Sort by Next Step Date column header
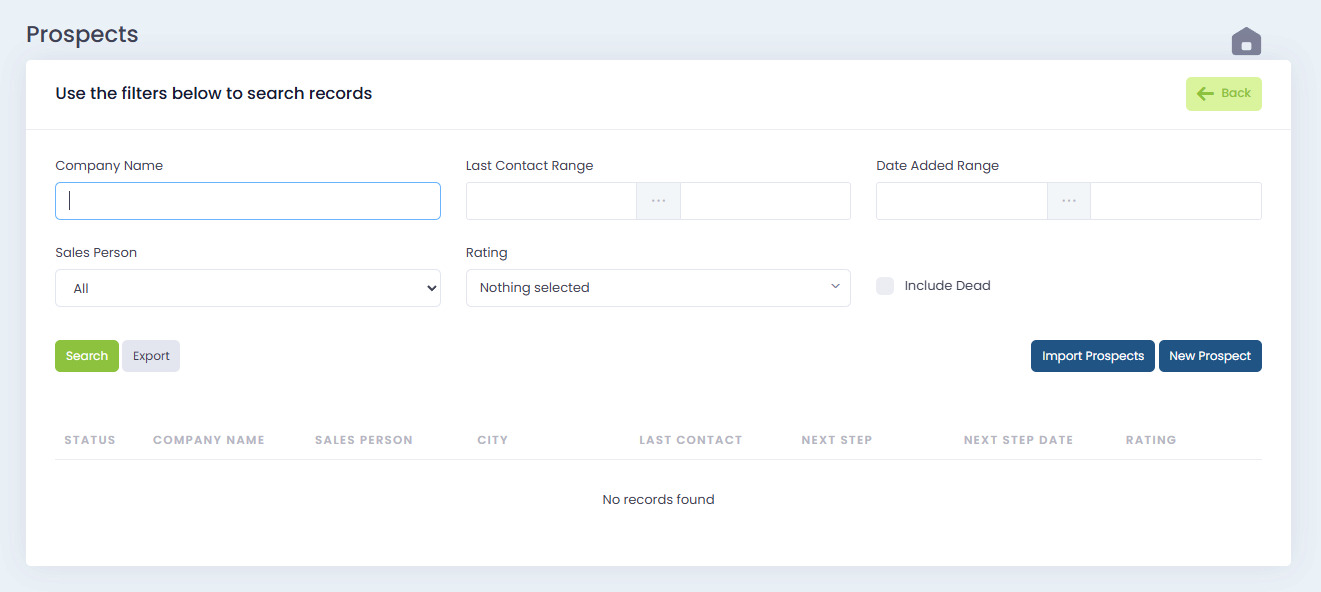Screen dimensions: 1321x592 point(1018,440)
